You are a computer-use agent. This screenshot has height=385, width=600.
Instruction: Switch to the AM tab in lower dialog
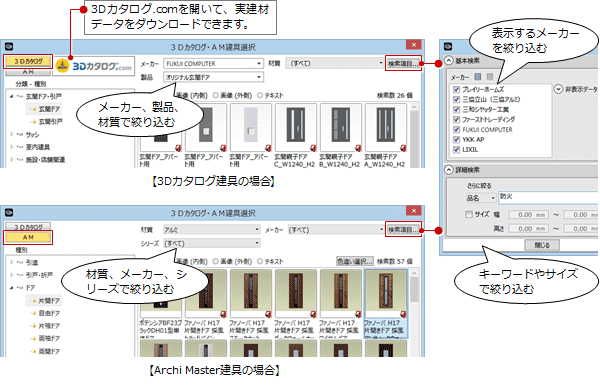[28, 237]
